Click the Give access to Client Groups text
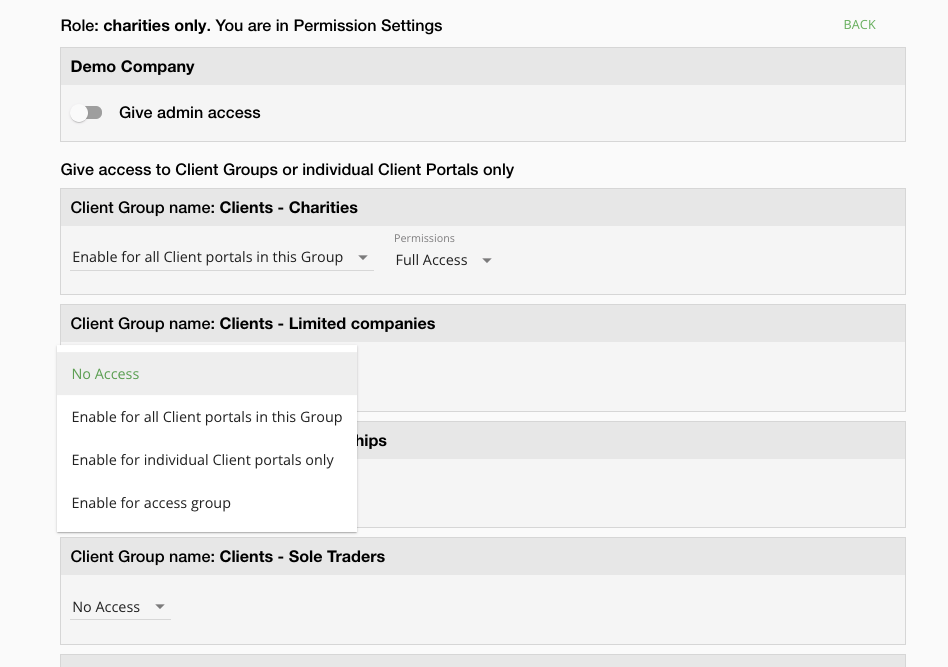The image size is (948, 667). (x=287, y=170)
